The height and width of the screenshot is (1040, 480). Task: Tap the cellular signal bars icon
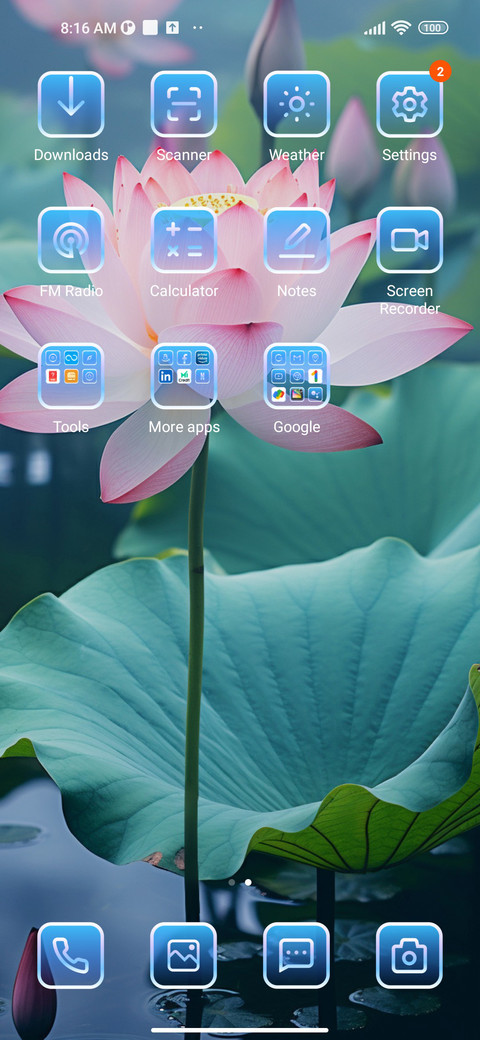point(375,28)
